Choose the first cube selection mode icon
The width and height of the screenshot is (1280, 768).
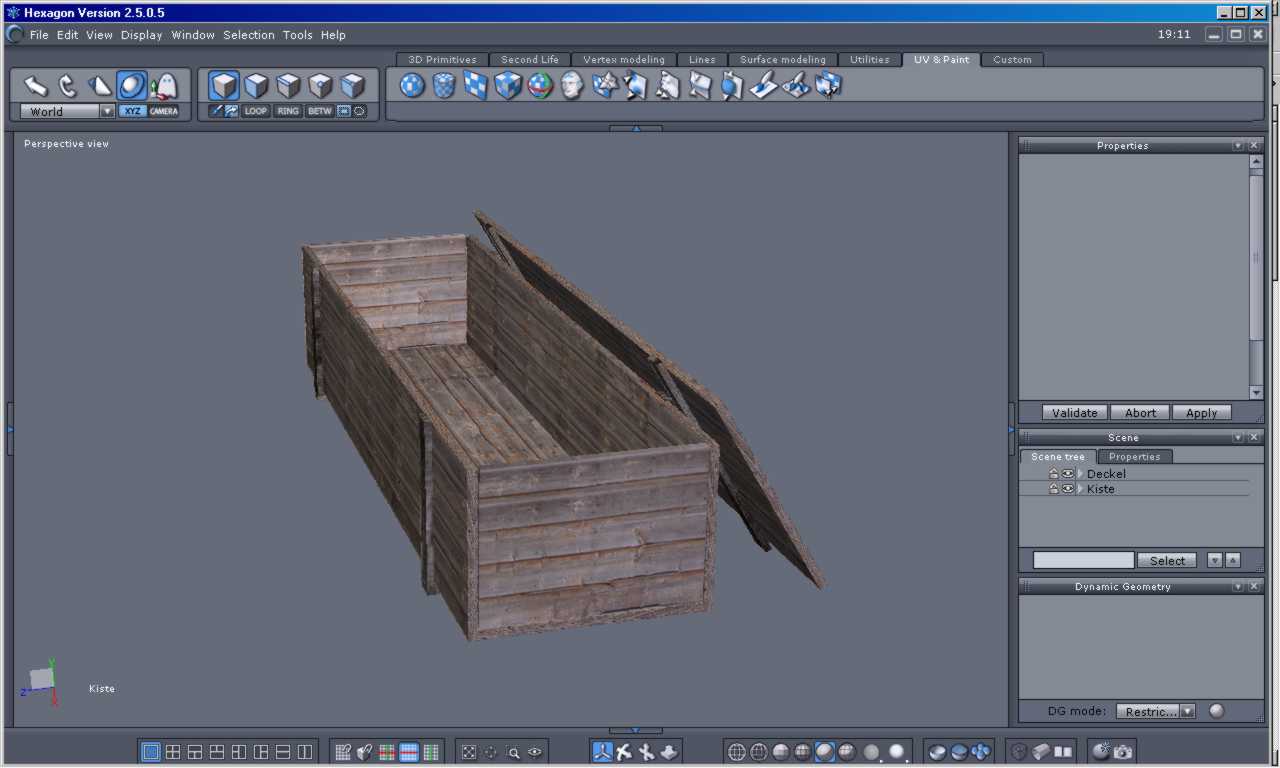[x=224, y=86]
